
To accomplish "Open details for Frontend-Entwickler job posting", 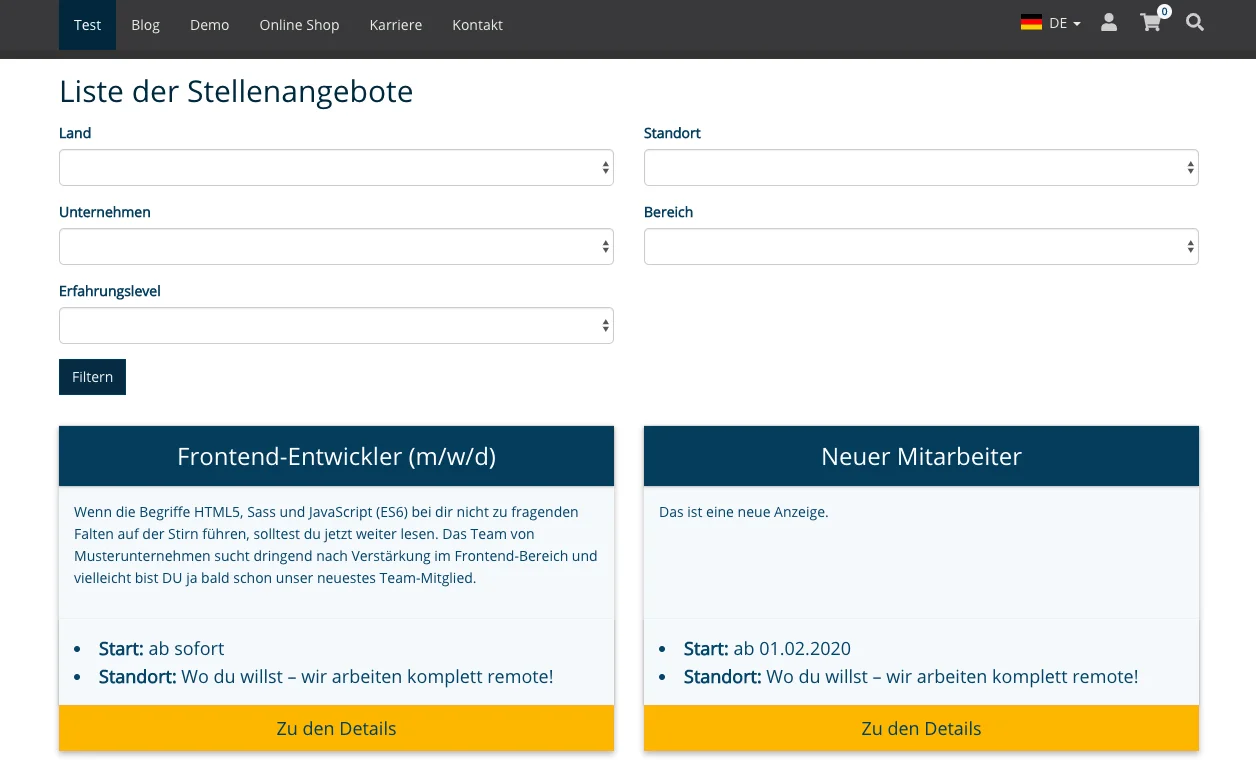I will [336, 728].
